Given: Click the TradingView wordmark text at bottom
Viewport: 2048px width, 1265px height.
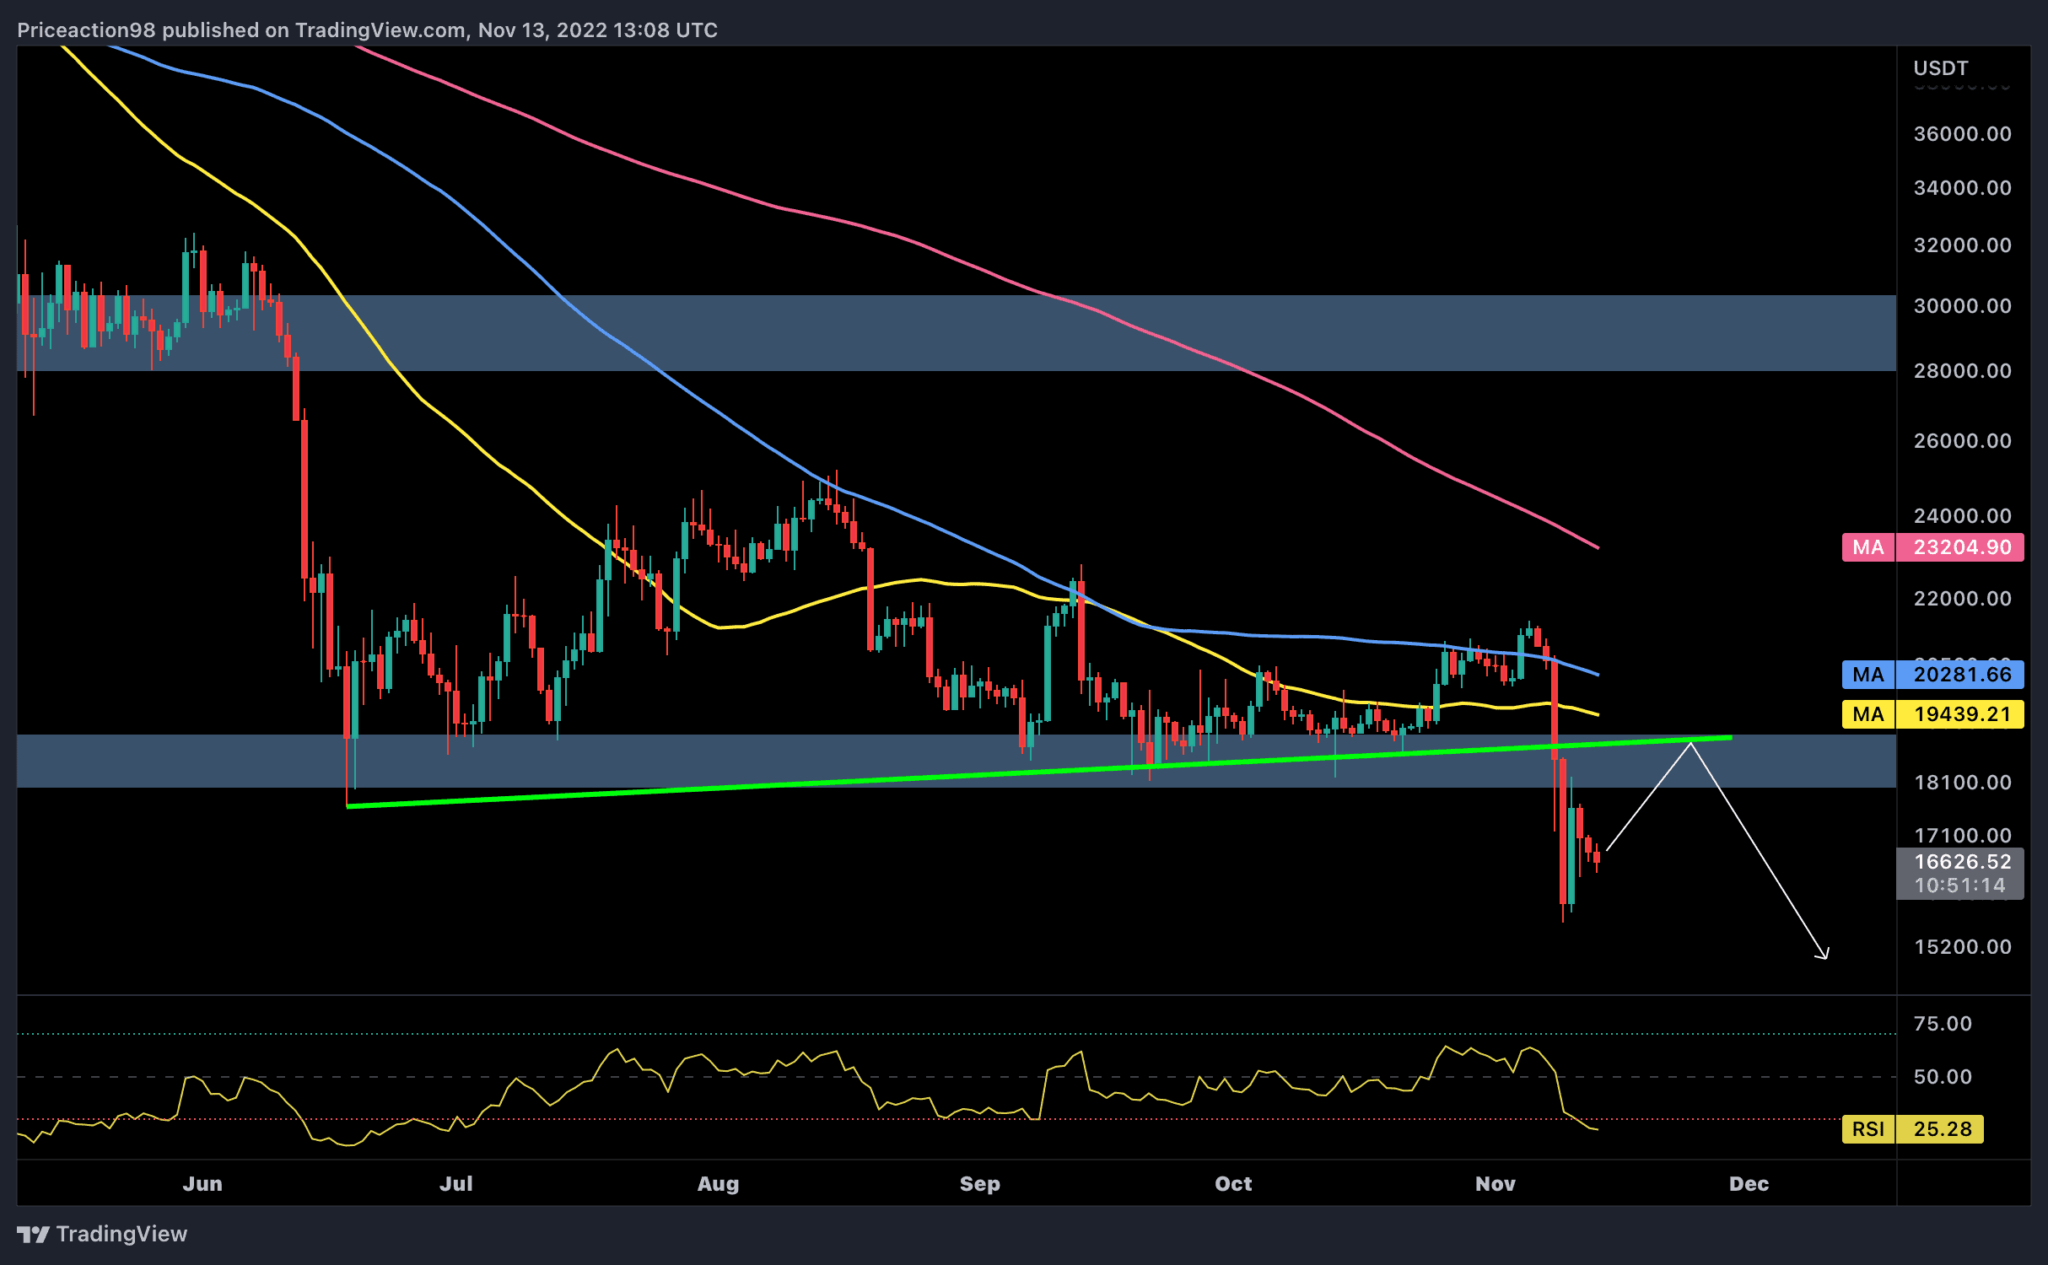Looking at the screenshot, I should click(121, 1234).
